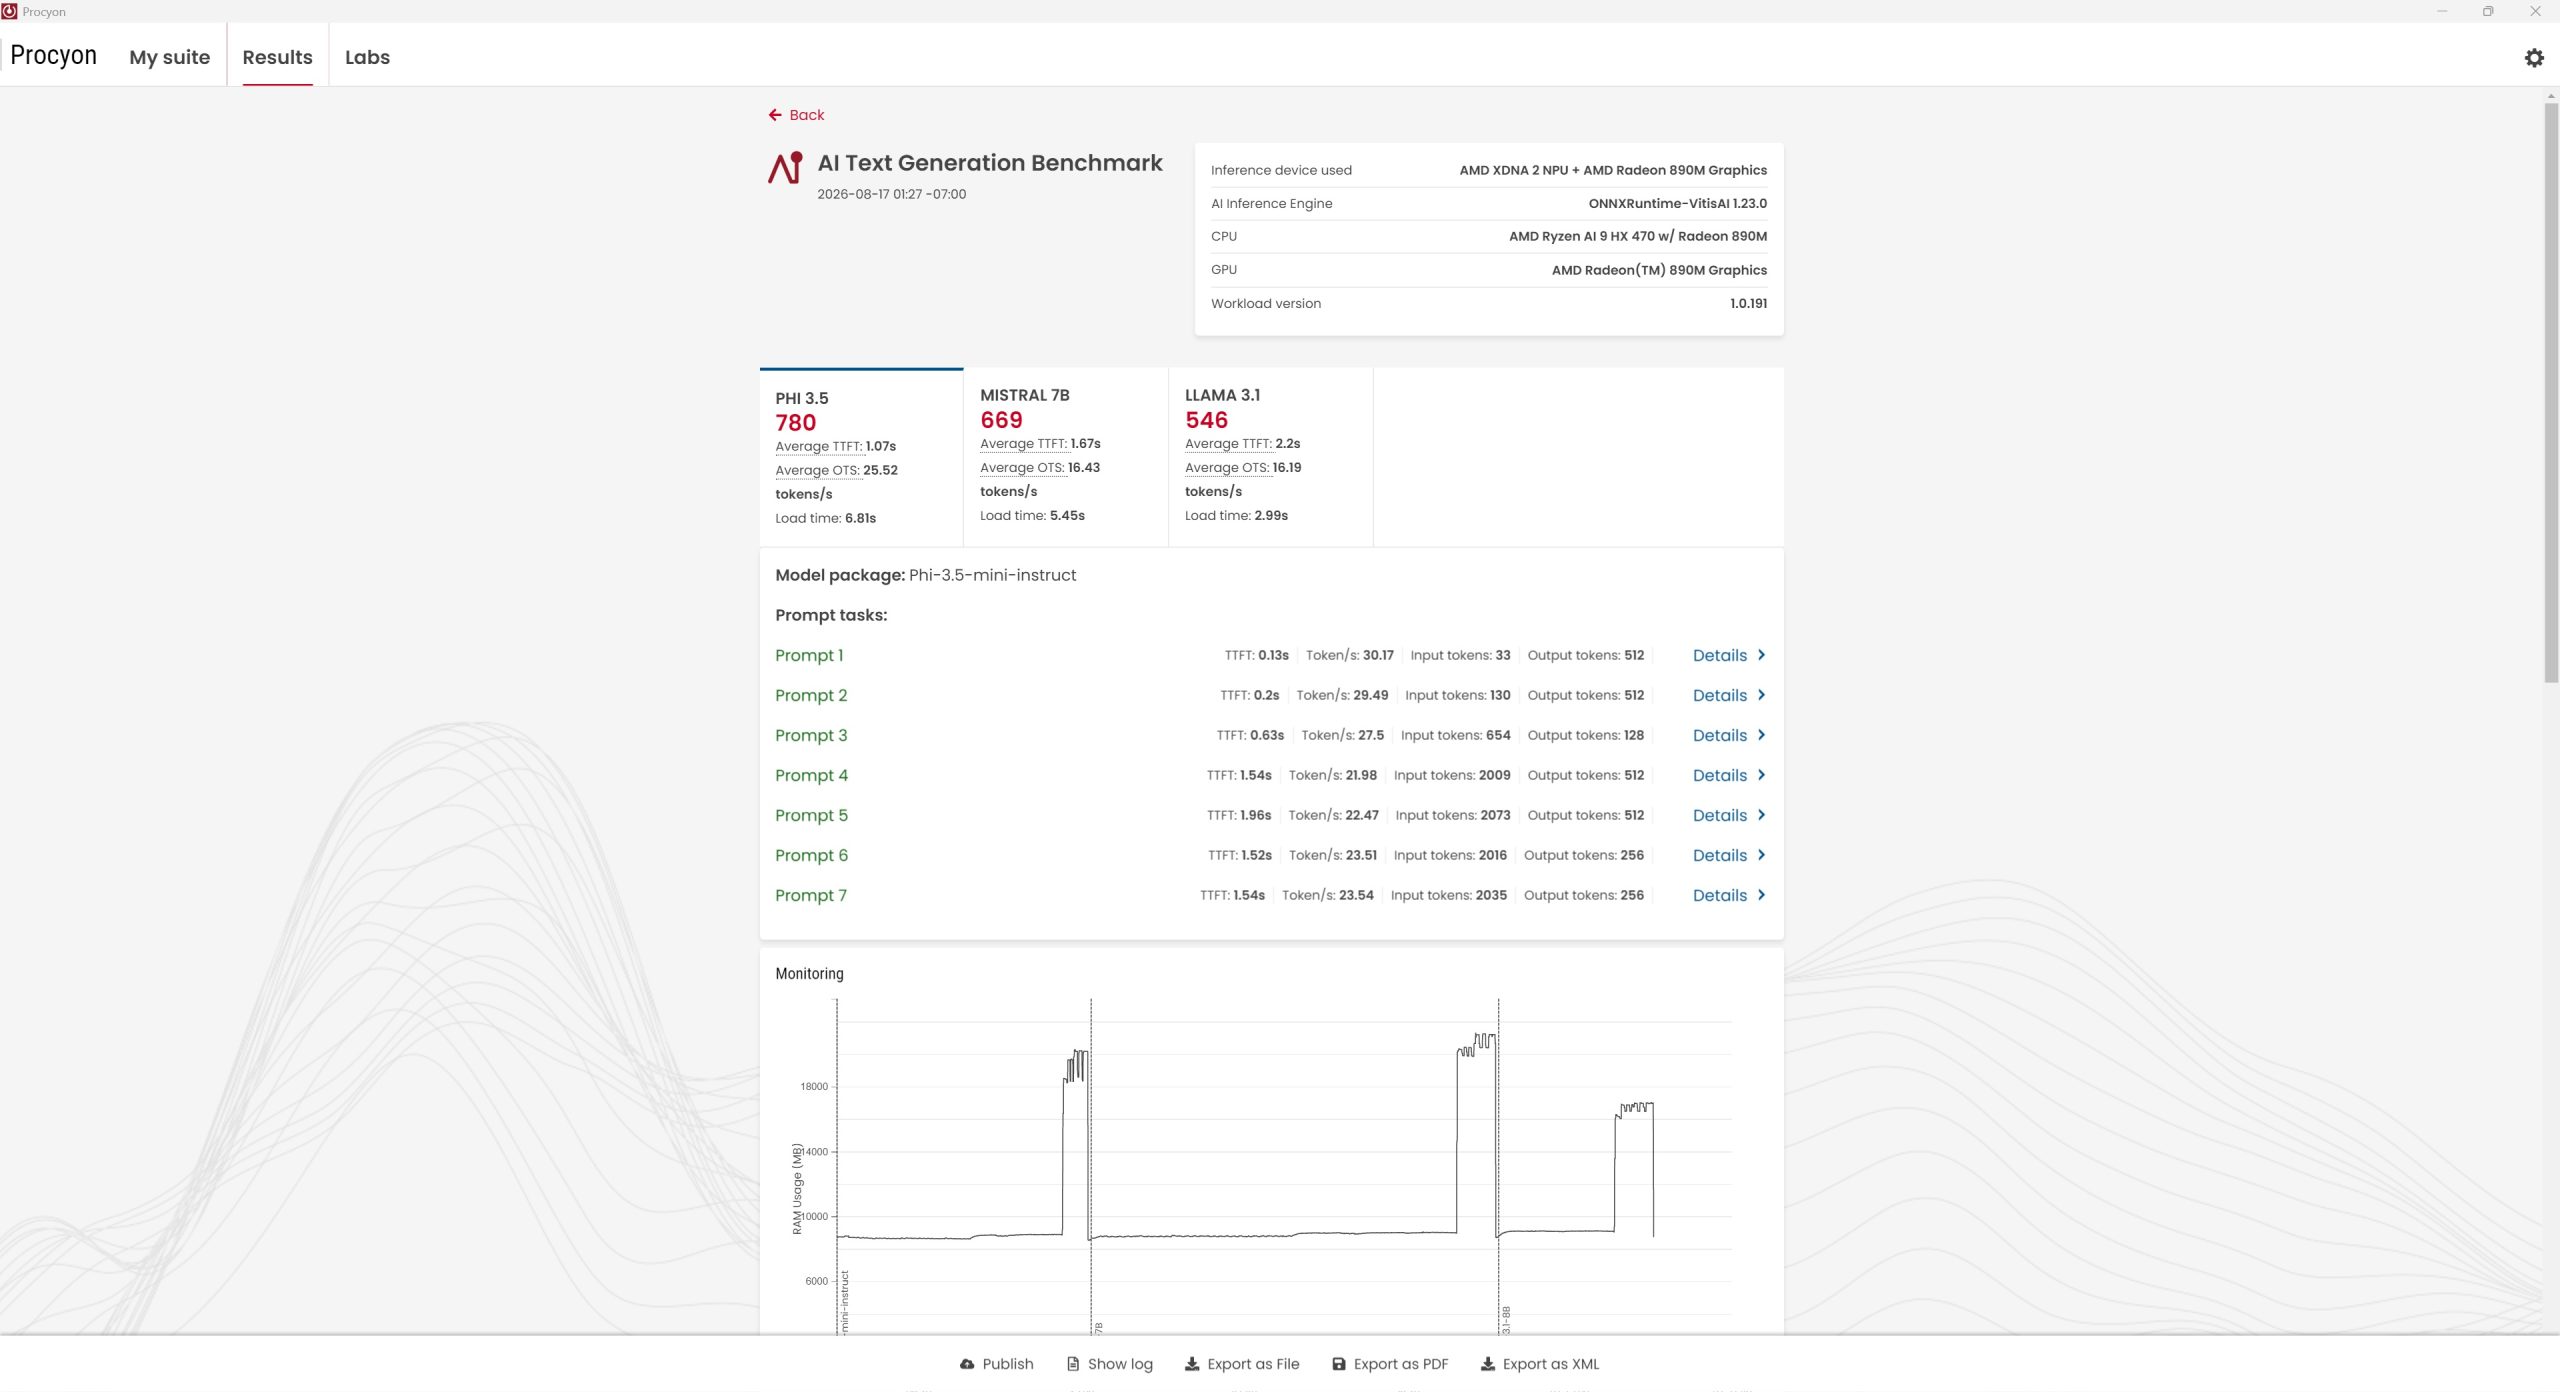Expand Prompt 4 details chevron
The height and width of the screenshot is (1392, 2560).
pyautogui.click(x=1761, y=775)
